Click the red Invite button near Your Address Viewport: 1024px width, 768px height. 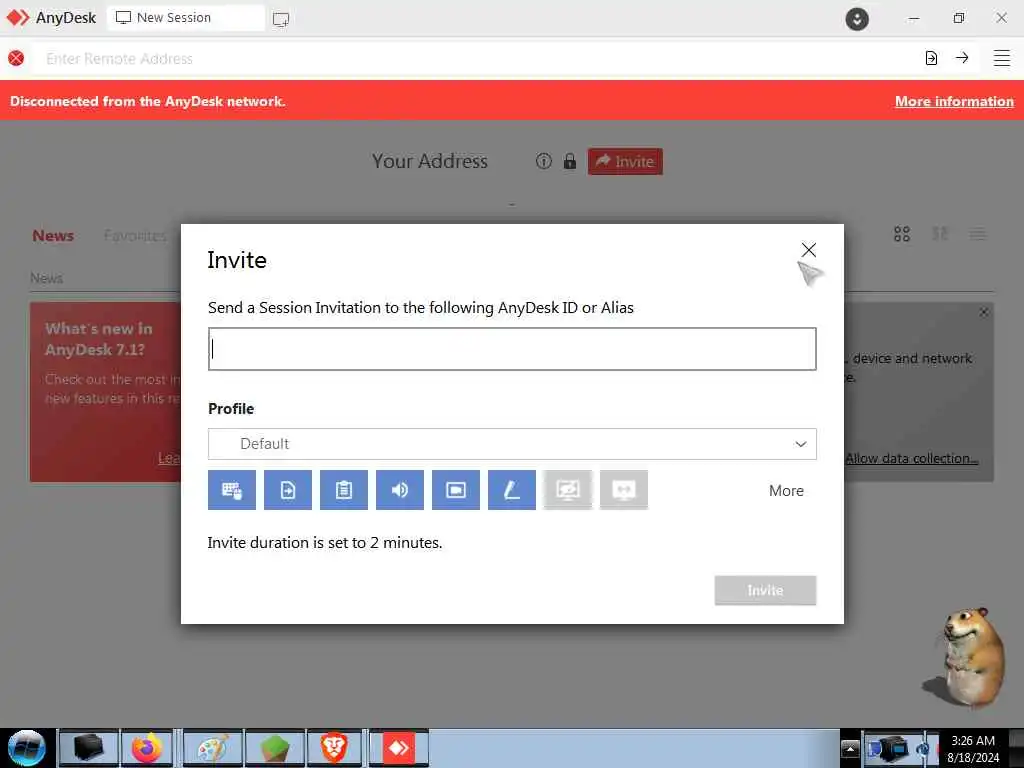(x=625, y=161)
